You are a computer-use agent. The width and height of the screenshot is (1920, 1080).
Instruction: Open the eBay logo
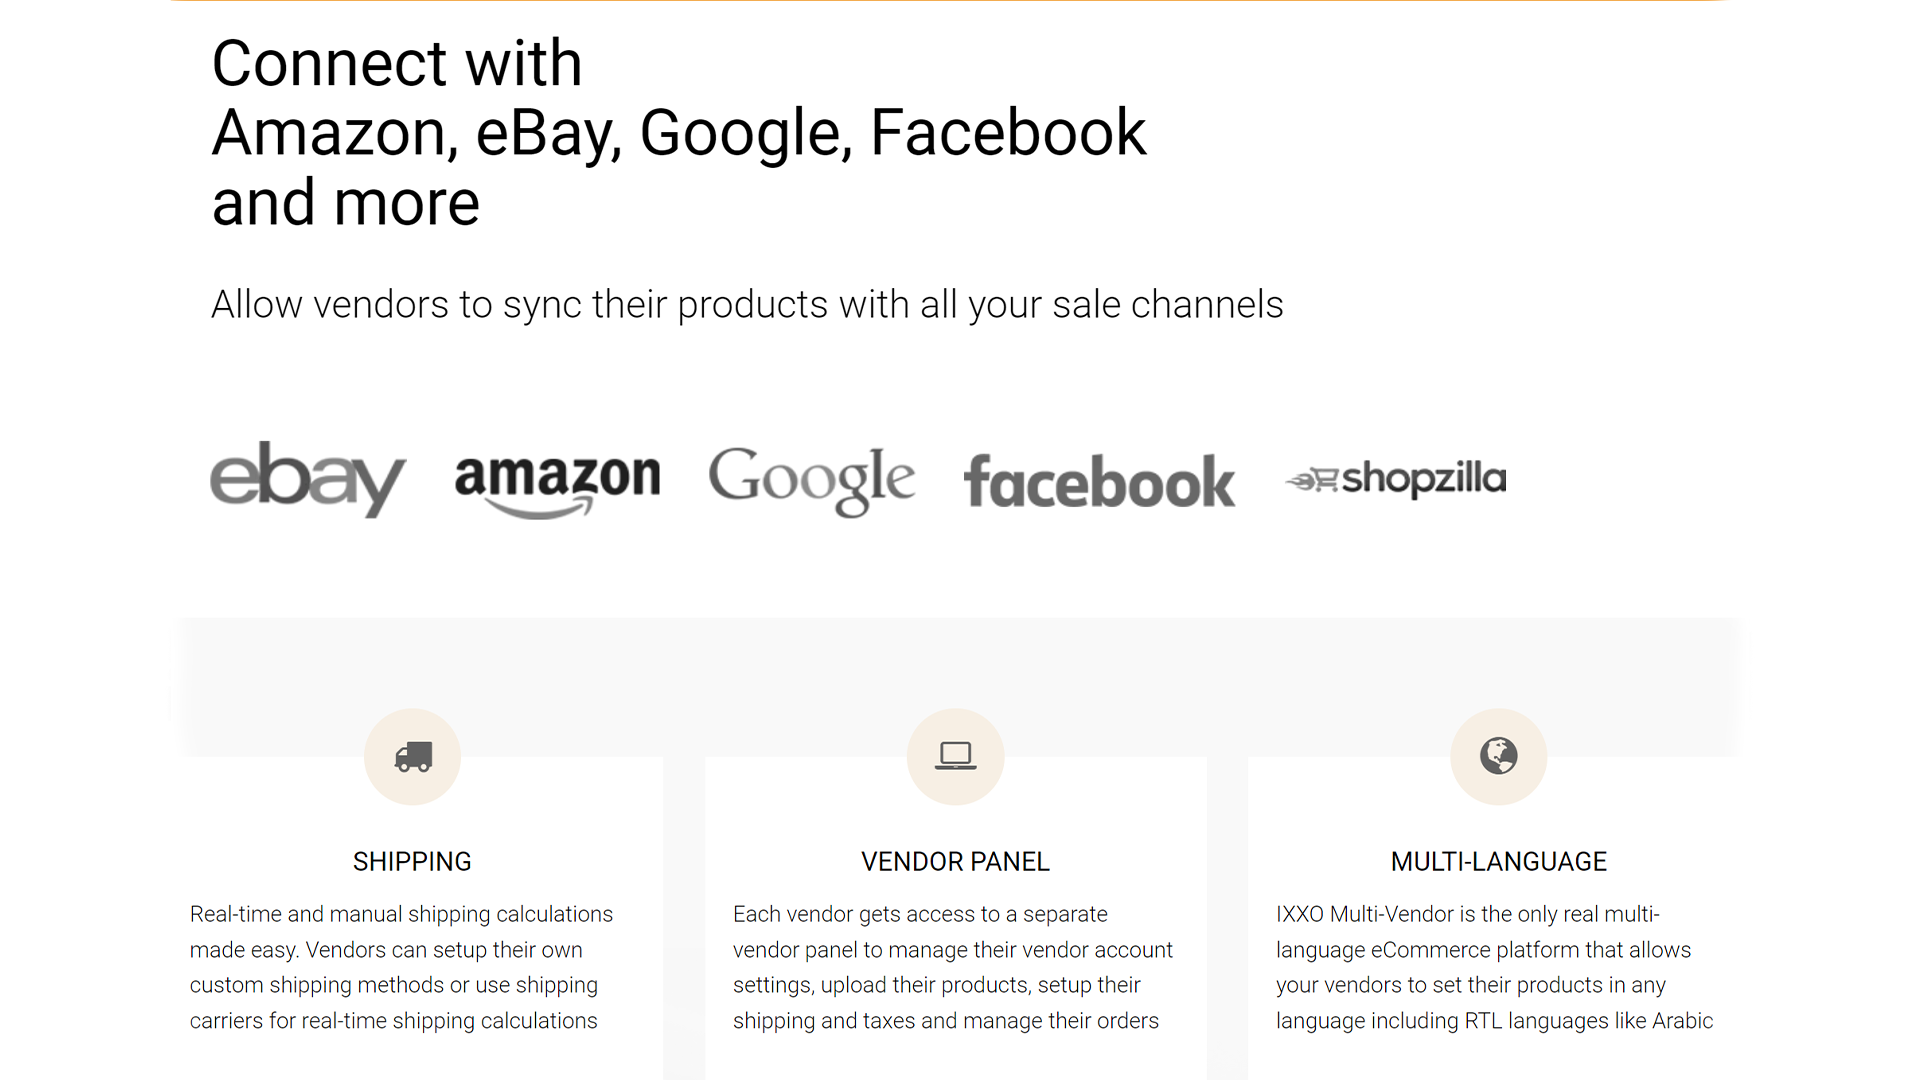point(307,479)
